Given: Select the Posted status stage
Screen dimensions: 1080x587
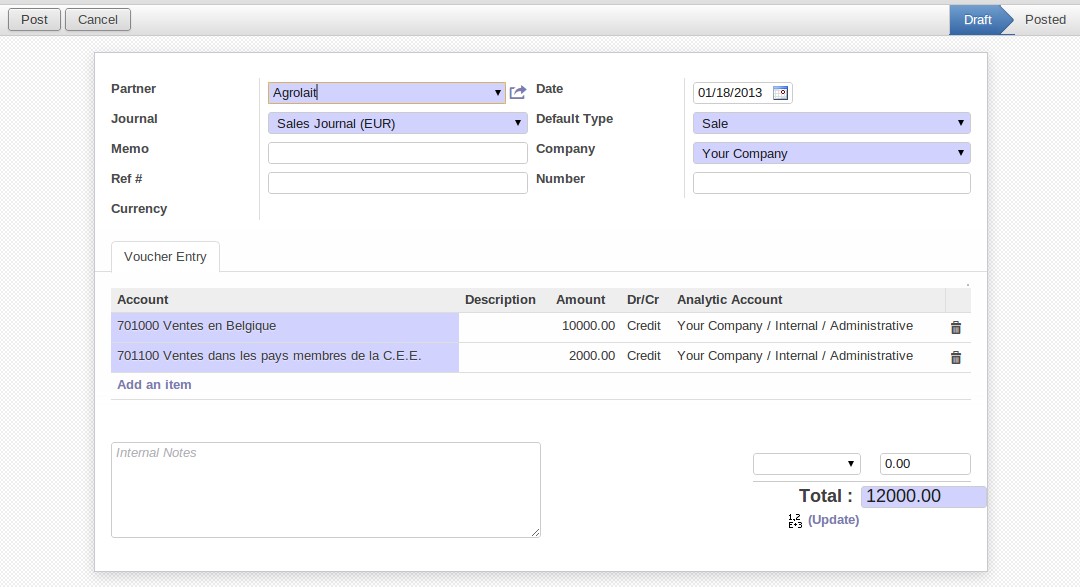Looking at the screenshot, I should pos(1045,19).
